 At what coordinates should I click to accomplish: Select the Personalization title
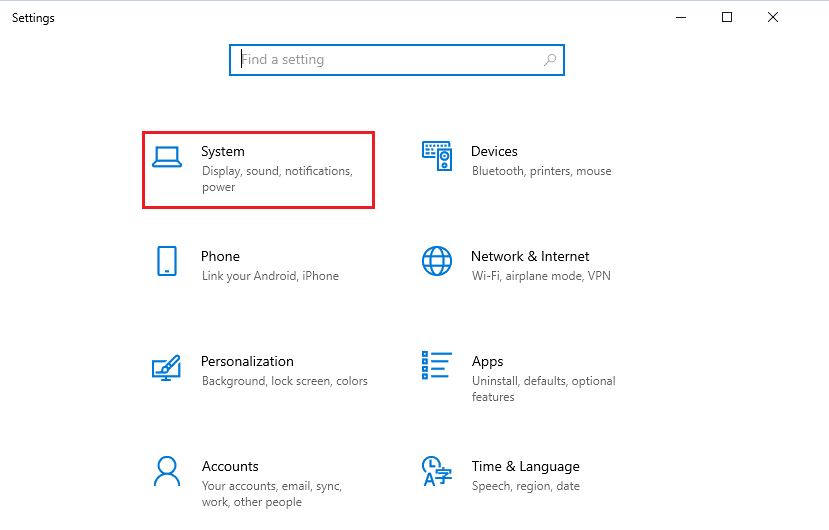click(247, 361)
